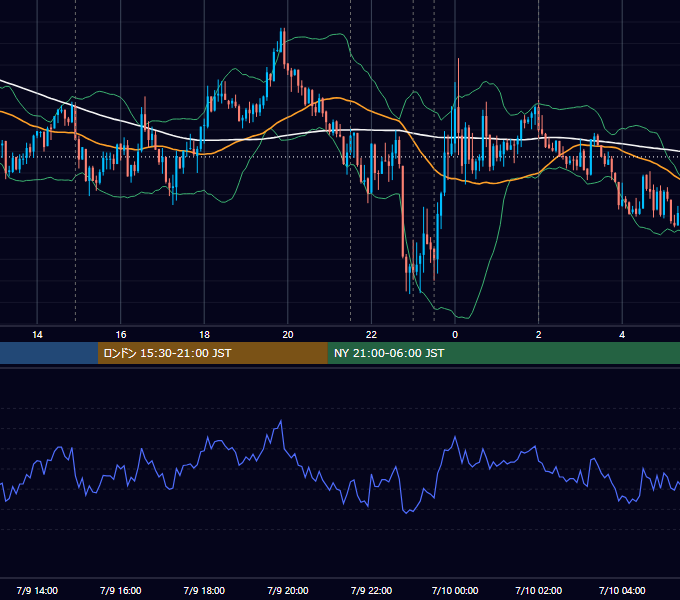This screenshot has height=600, width=680.
Task: Click the hour label 16 on time axis
Action: click(121, 335)
